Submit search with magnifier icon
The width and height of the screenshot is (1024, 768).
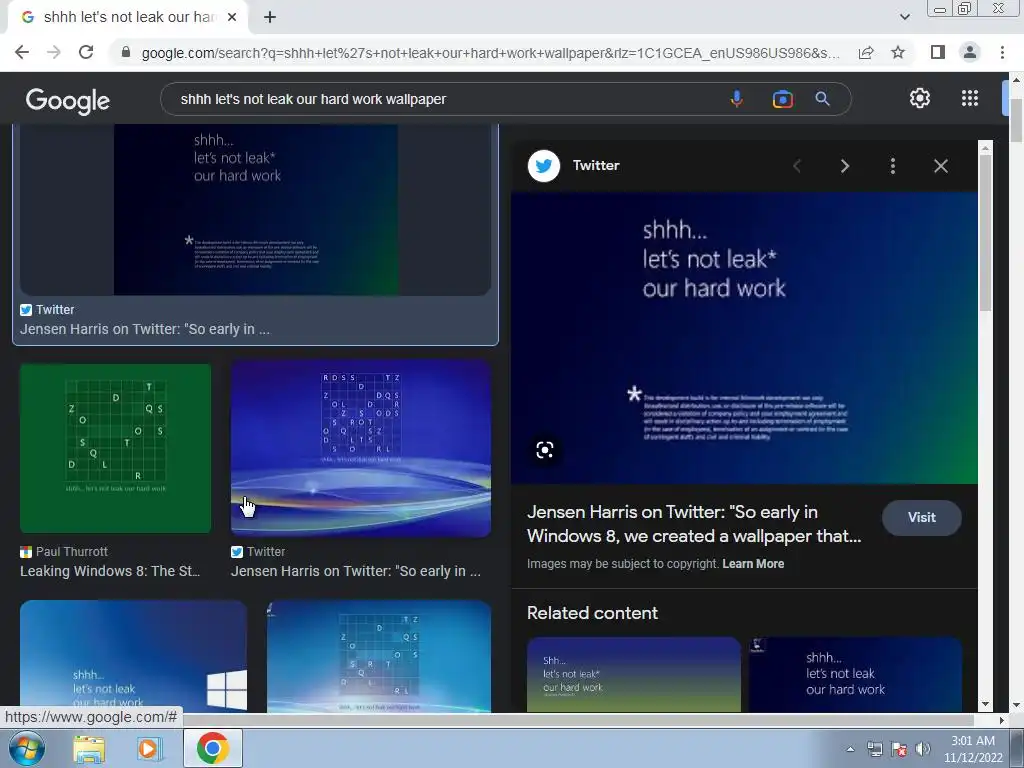tap(822, 99)
